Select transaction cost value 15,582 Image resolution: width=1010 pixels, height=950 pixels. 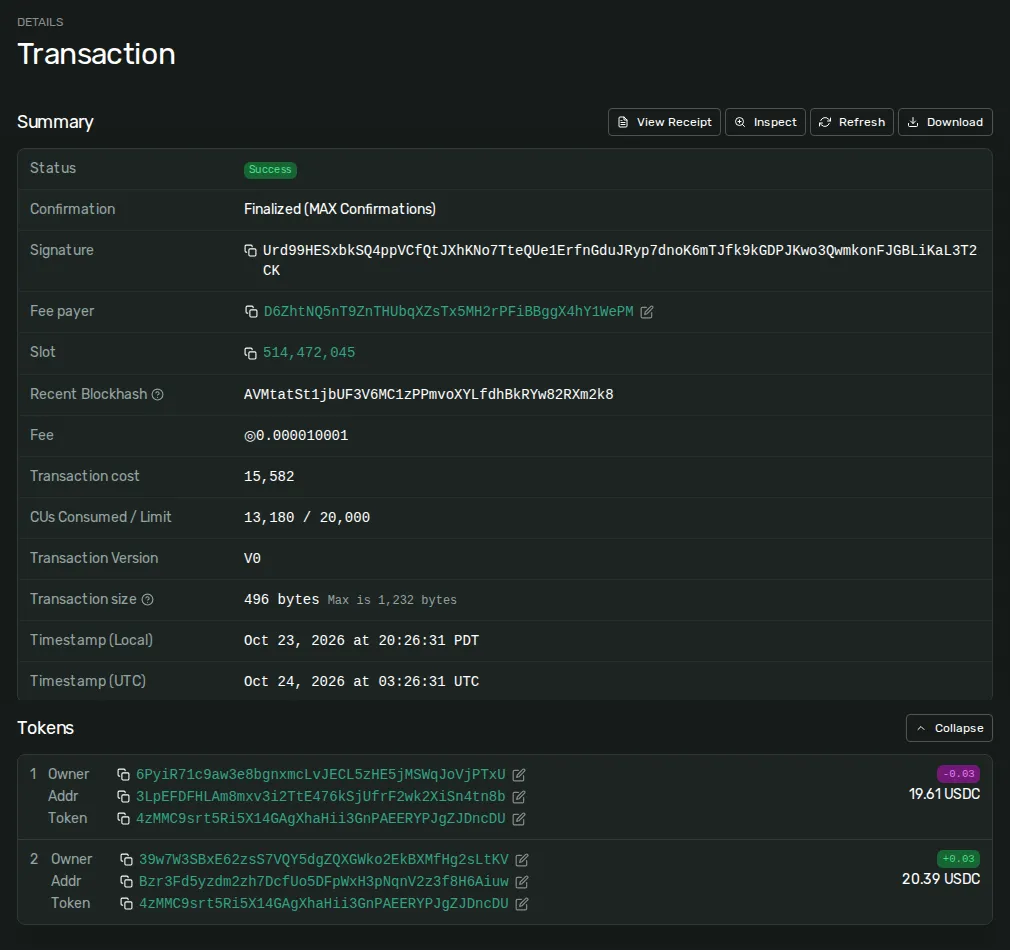point(269,477)
